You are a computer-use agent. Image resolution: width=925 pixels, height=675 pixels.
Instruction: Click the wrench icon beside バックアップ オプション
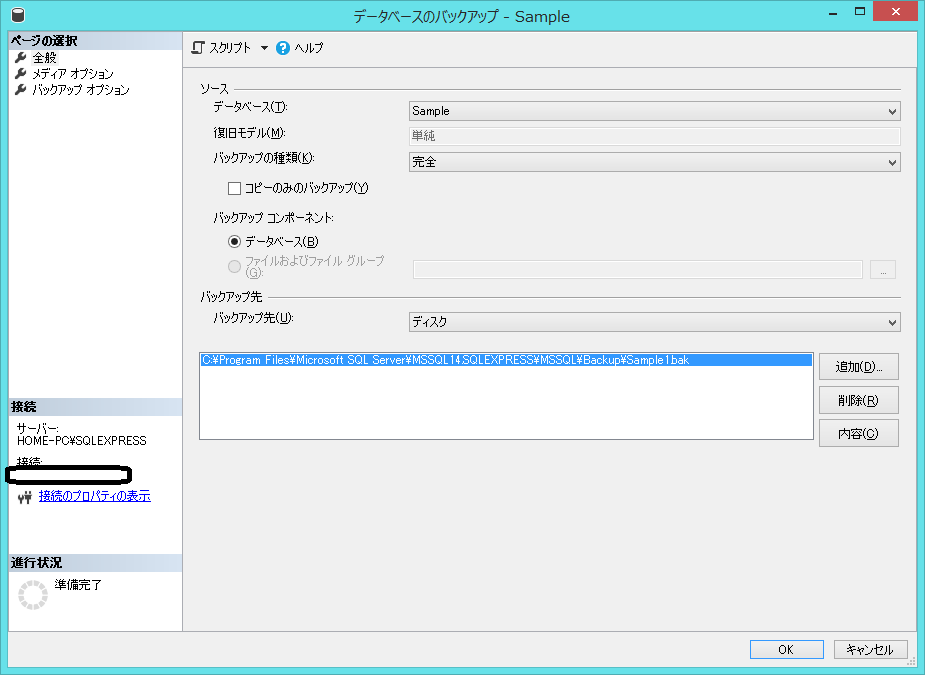(21, 89)
